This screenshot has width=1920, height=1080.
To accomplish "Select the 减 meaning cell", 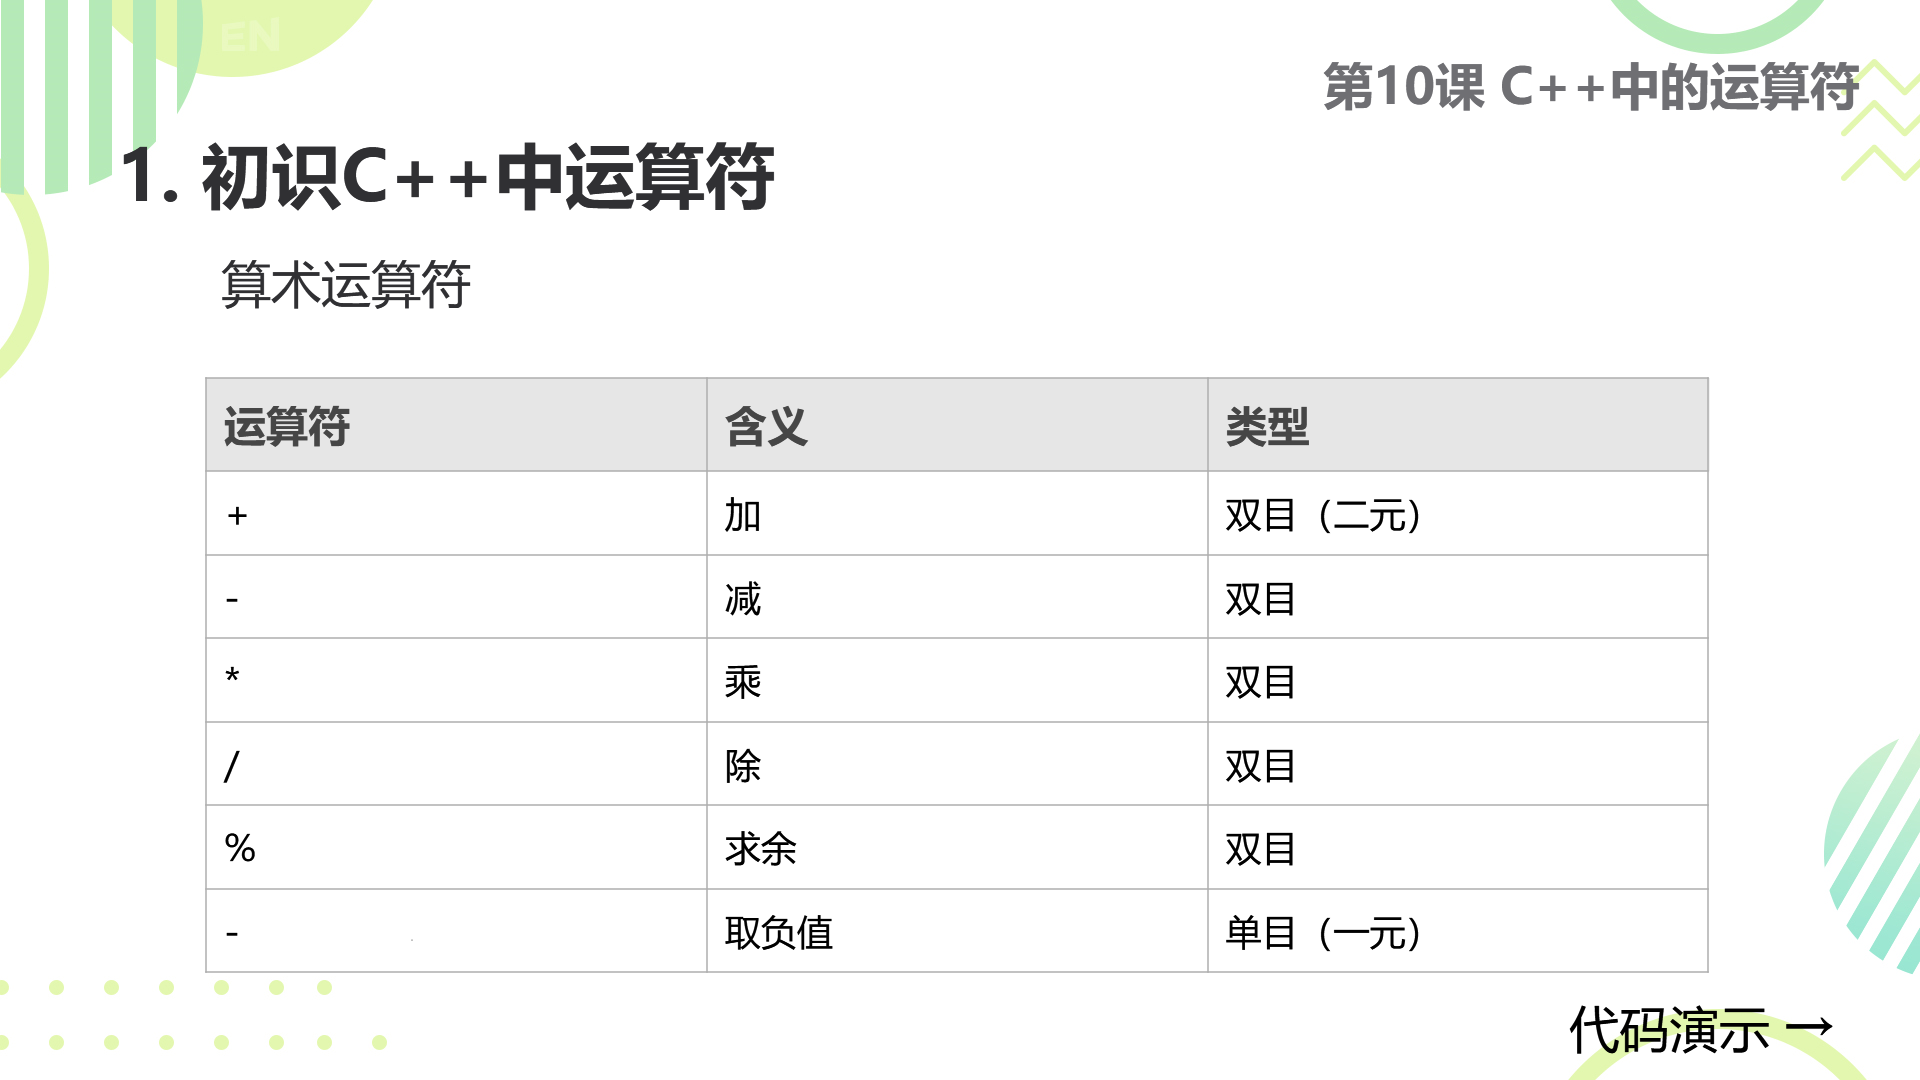I will click(957, 597).
